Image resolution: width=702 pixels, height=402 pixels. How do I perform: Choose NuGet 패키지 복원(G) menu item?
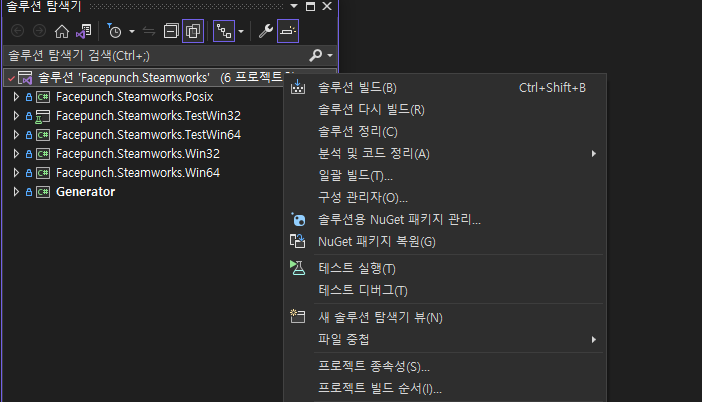tap(445, 241)
